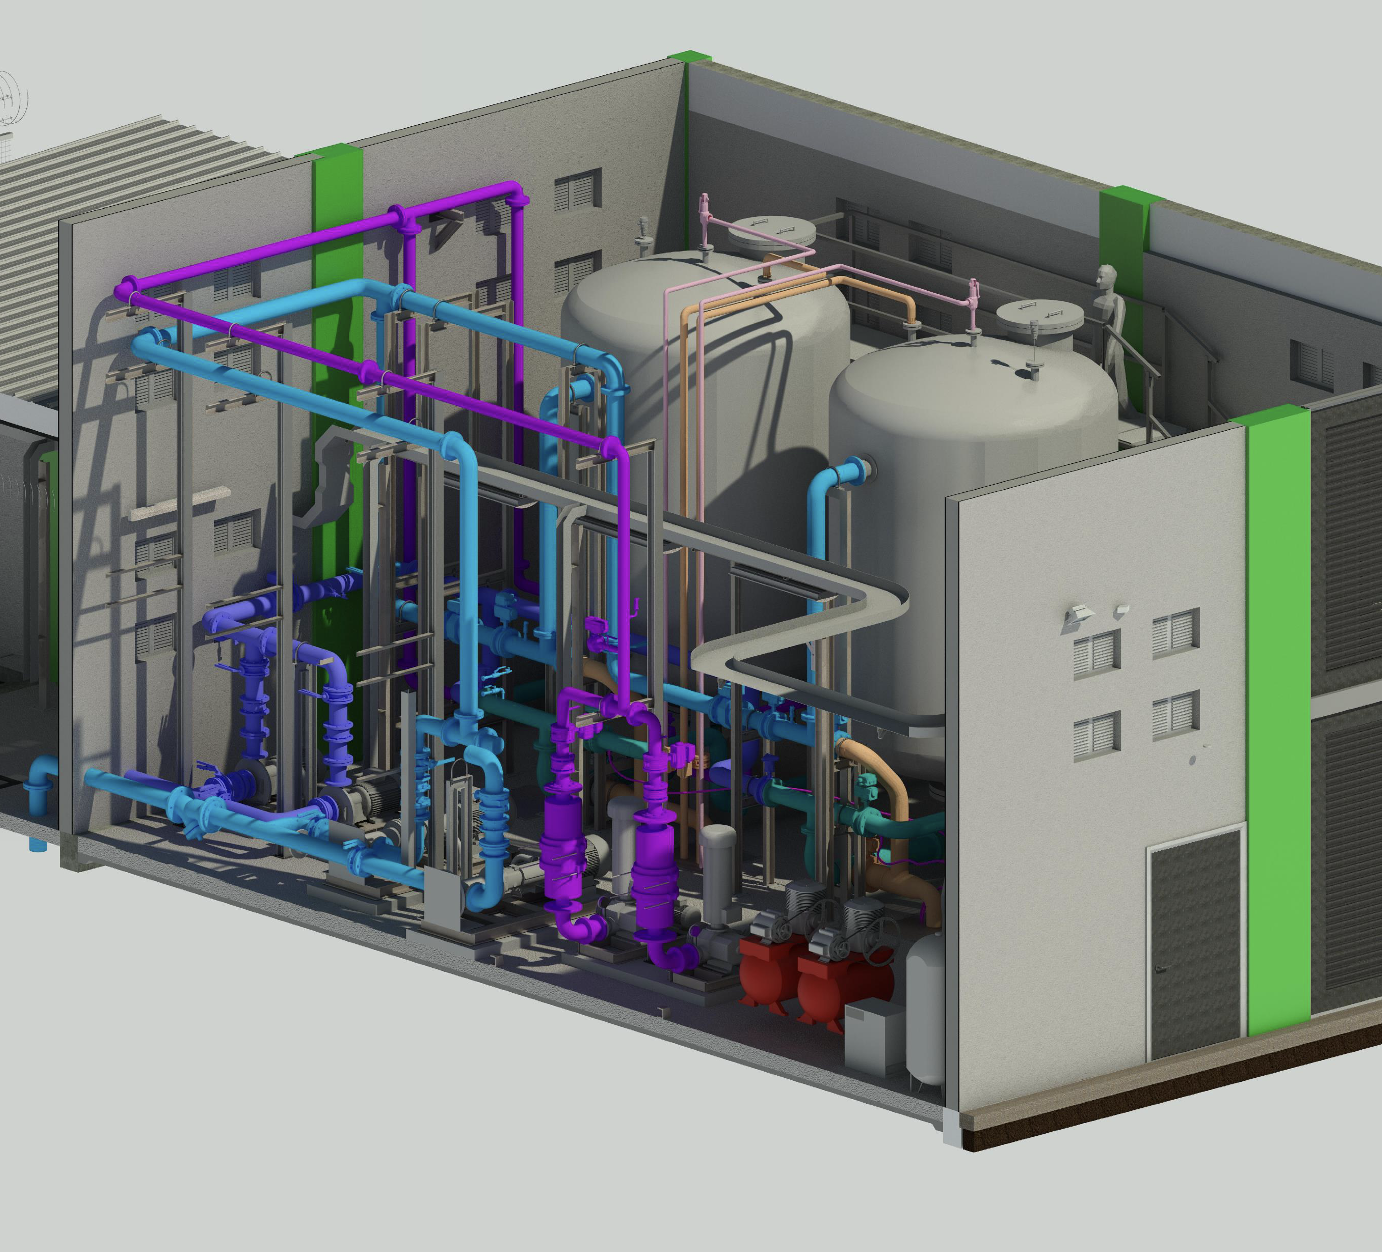Pick the round hatch on the right tank top
The width and height of the screenshot is (1382, 1252).
click(x=1040, y=319)
